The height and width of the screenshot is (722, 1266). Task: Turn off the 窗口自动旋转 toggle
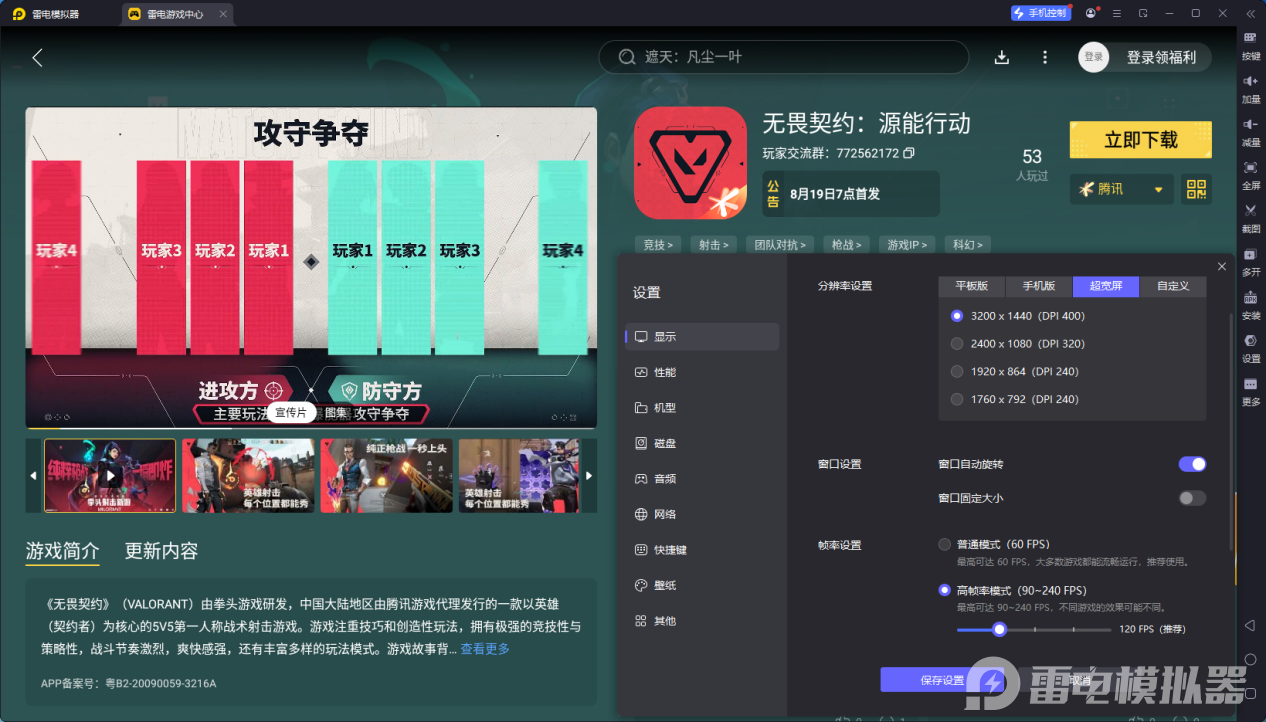pyautogui.click(x=1192, y=464)
